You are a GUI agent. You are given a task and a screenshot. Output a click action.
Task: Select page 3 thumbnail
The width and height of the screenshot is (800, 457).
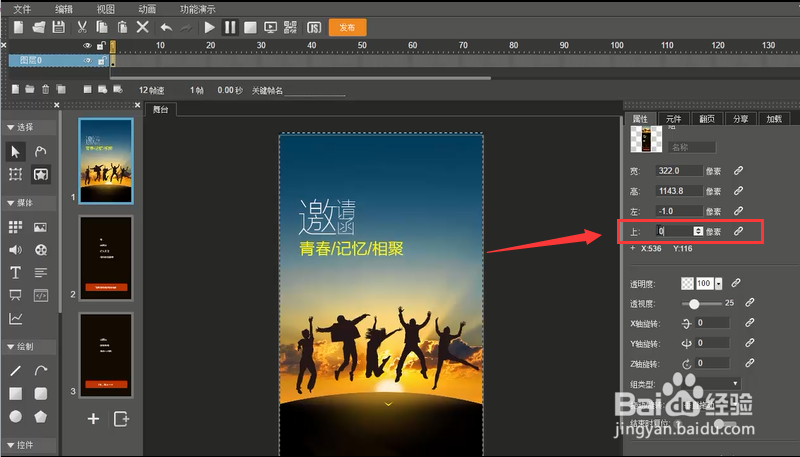(x=106, y=355)
